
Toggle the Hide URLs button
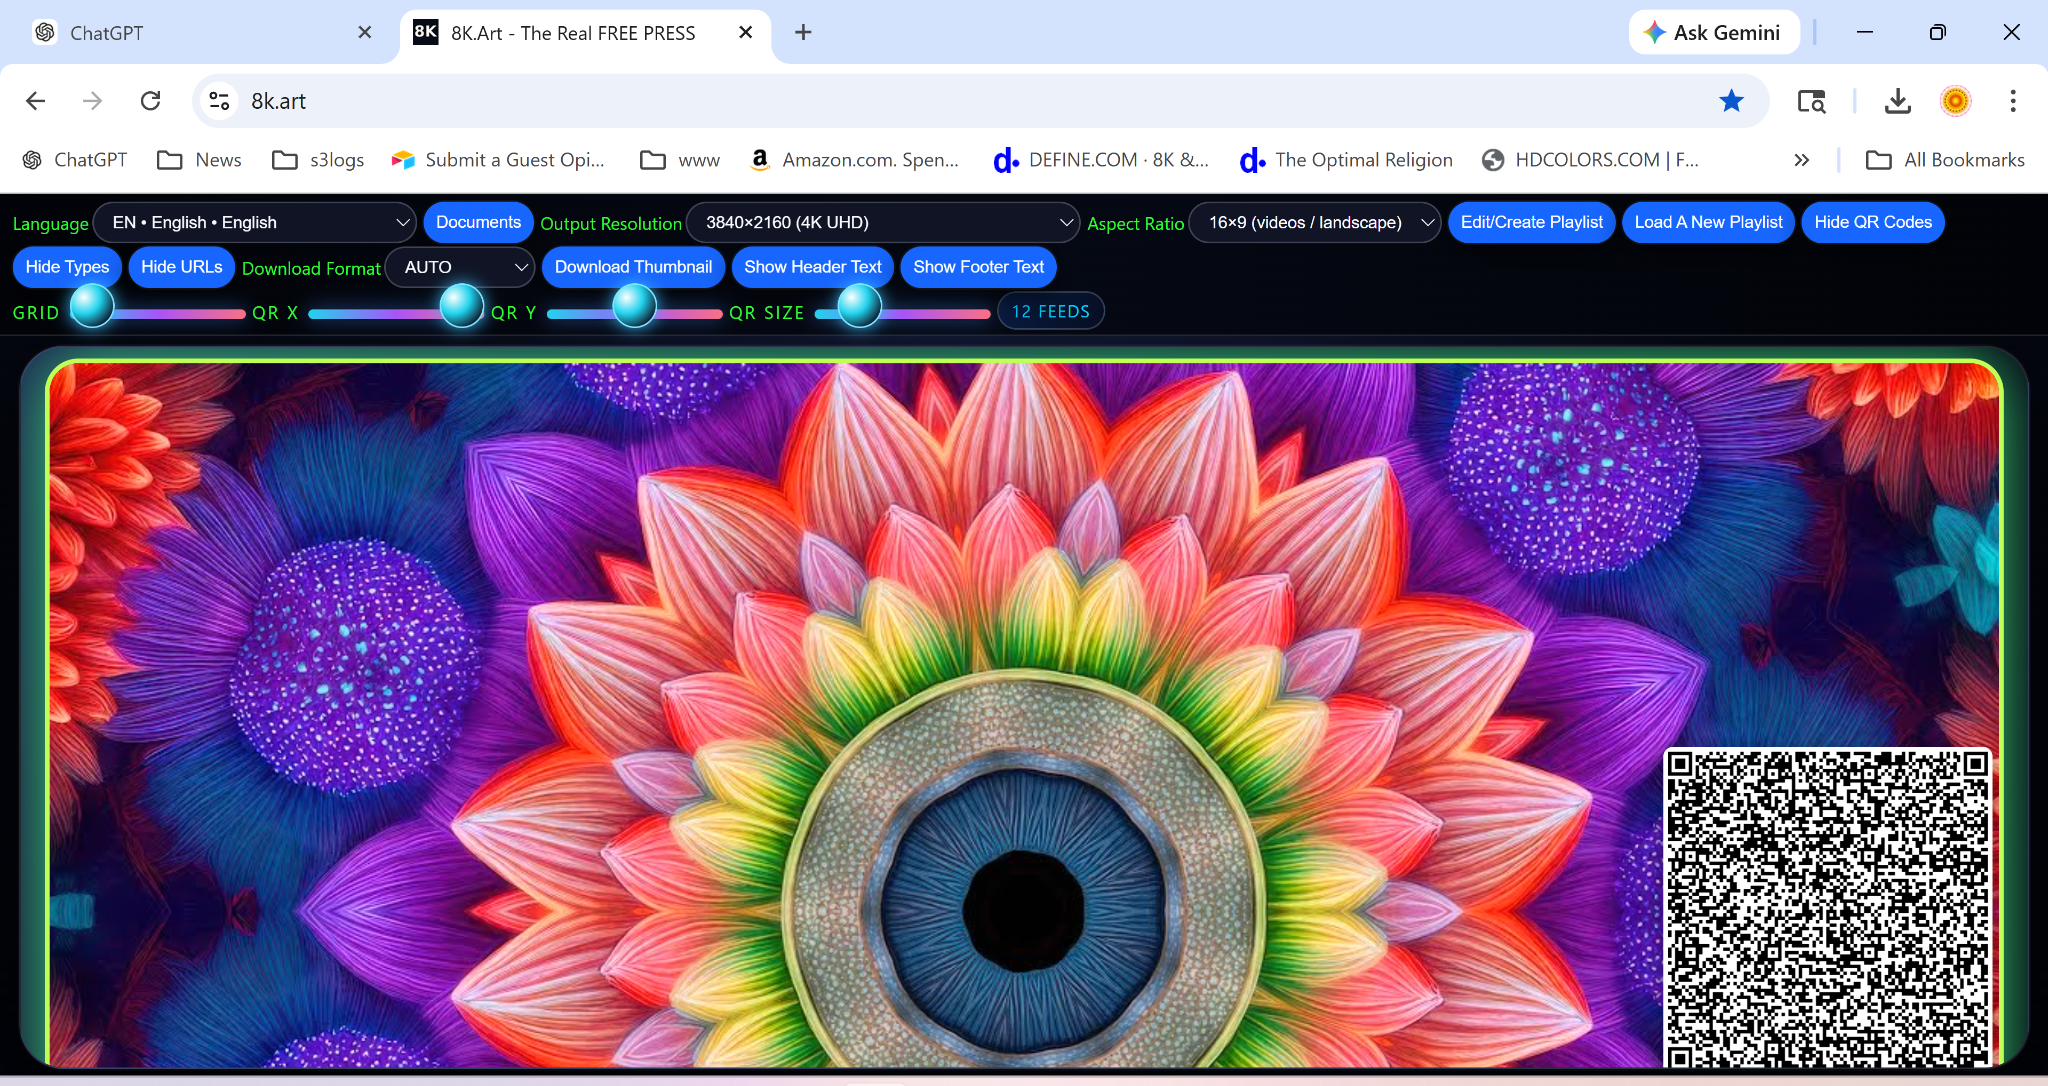[x=182, y=267]
